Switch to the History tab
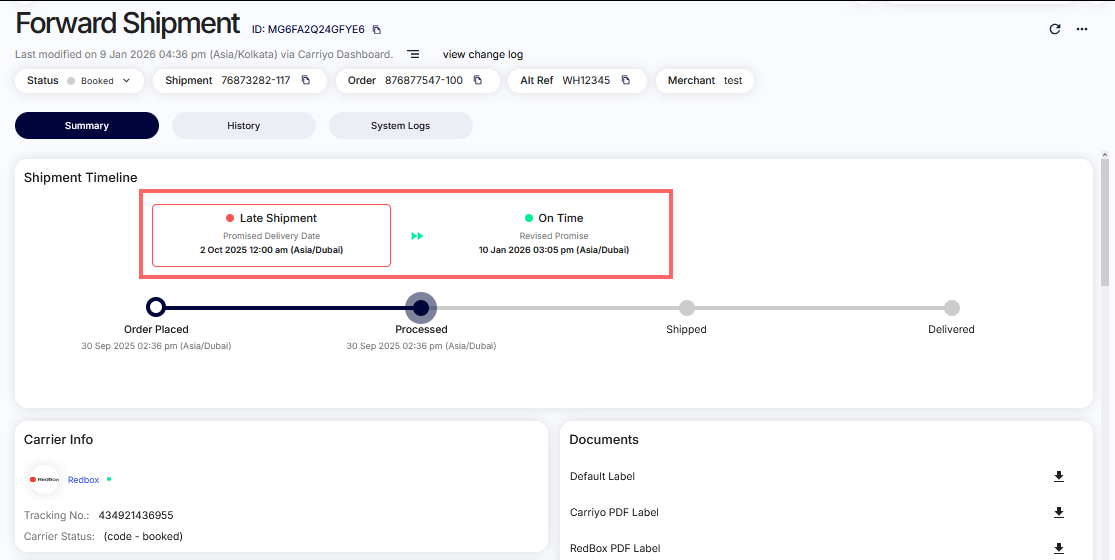The height and width of the screenshot is (560, 1115). [x=243, y=126]
